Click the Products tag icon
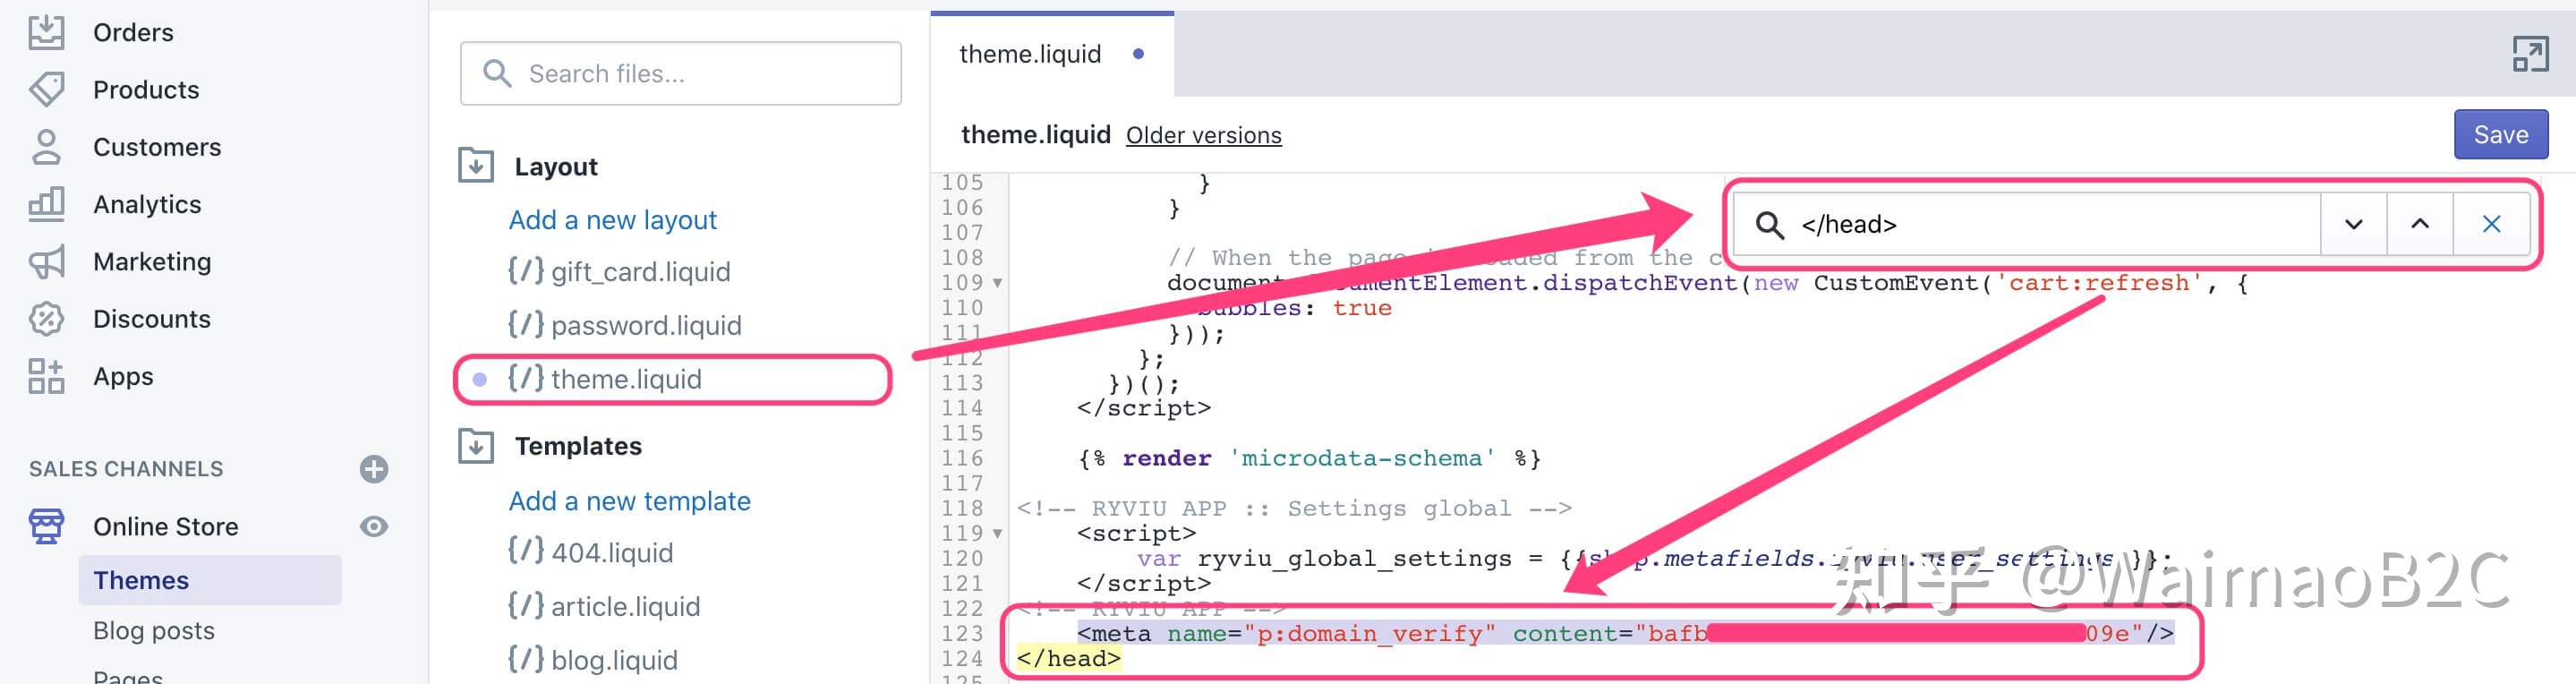2576x684 pixels. [x=46, y=89]
